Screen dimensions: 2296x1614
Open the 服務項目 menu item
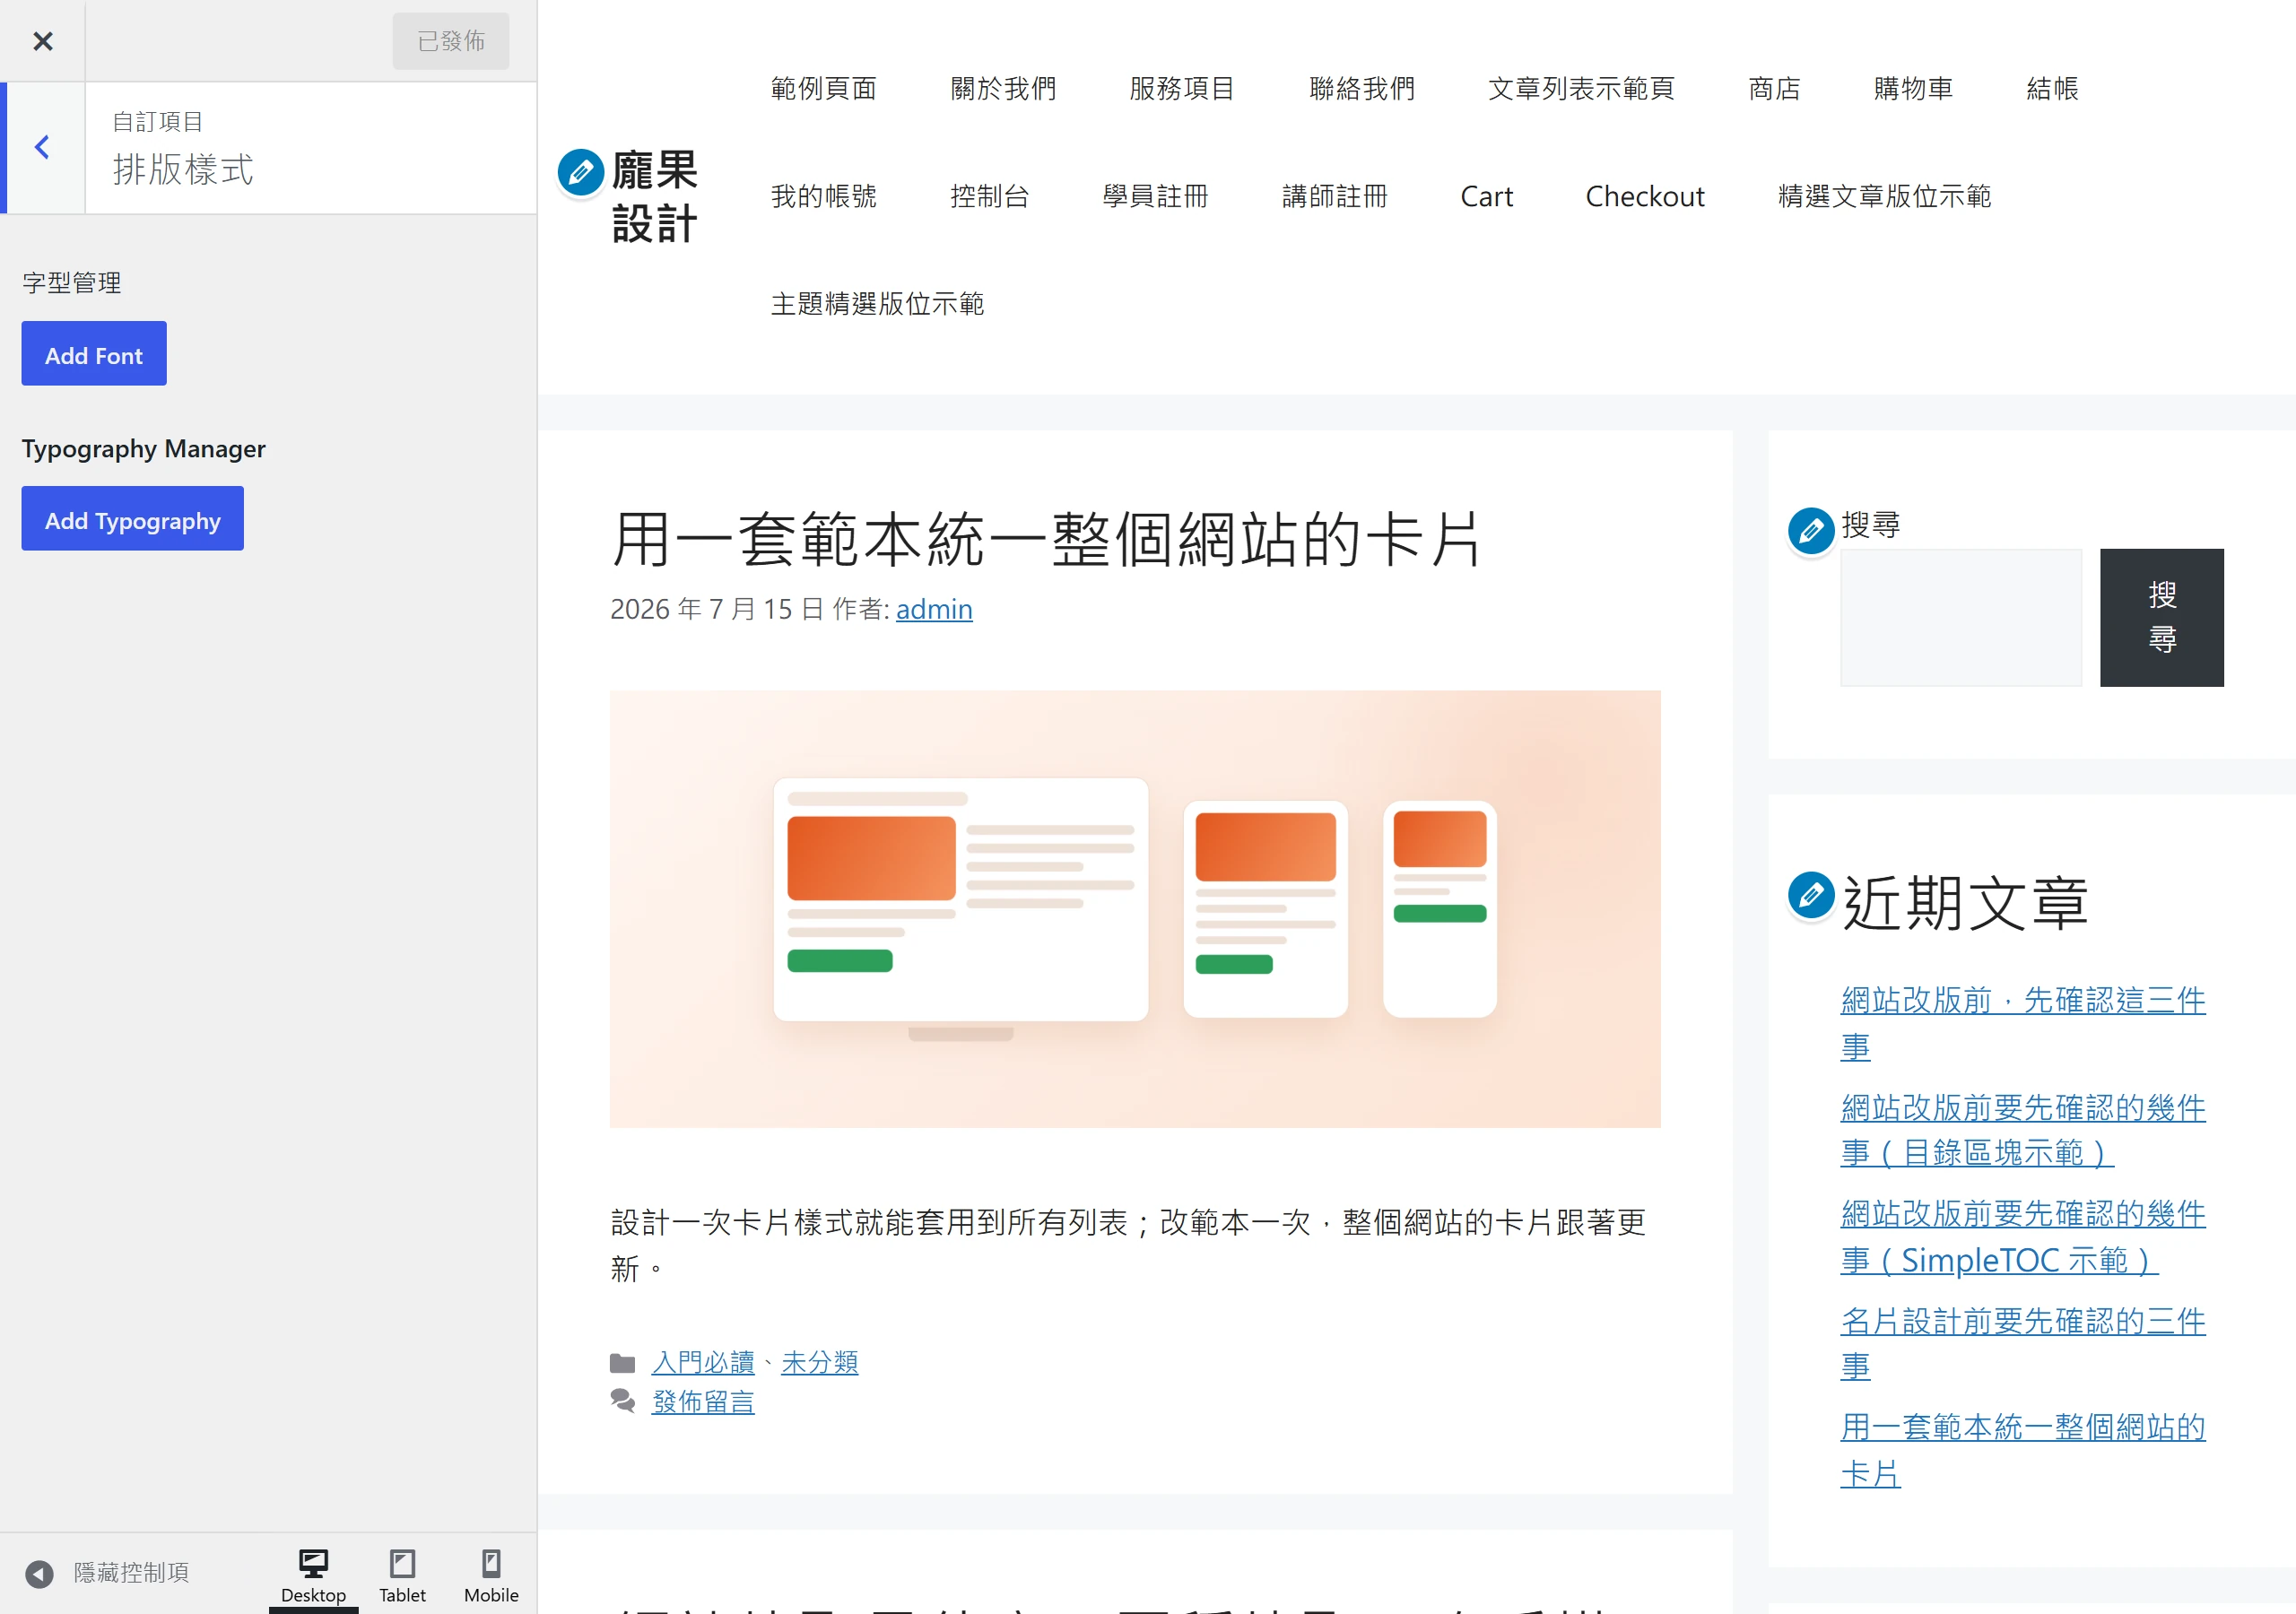[x=1182, y=89]
